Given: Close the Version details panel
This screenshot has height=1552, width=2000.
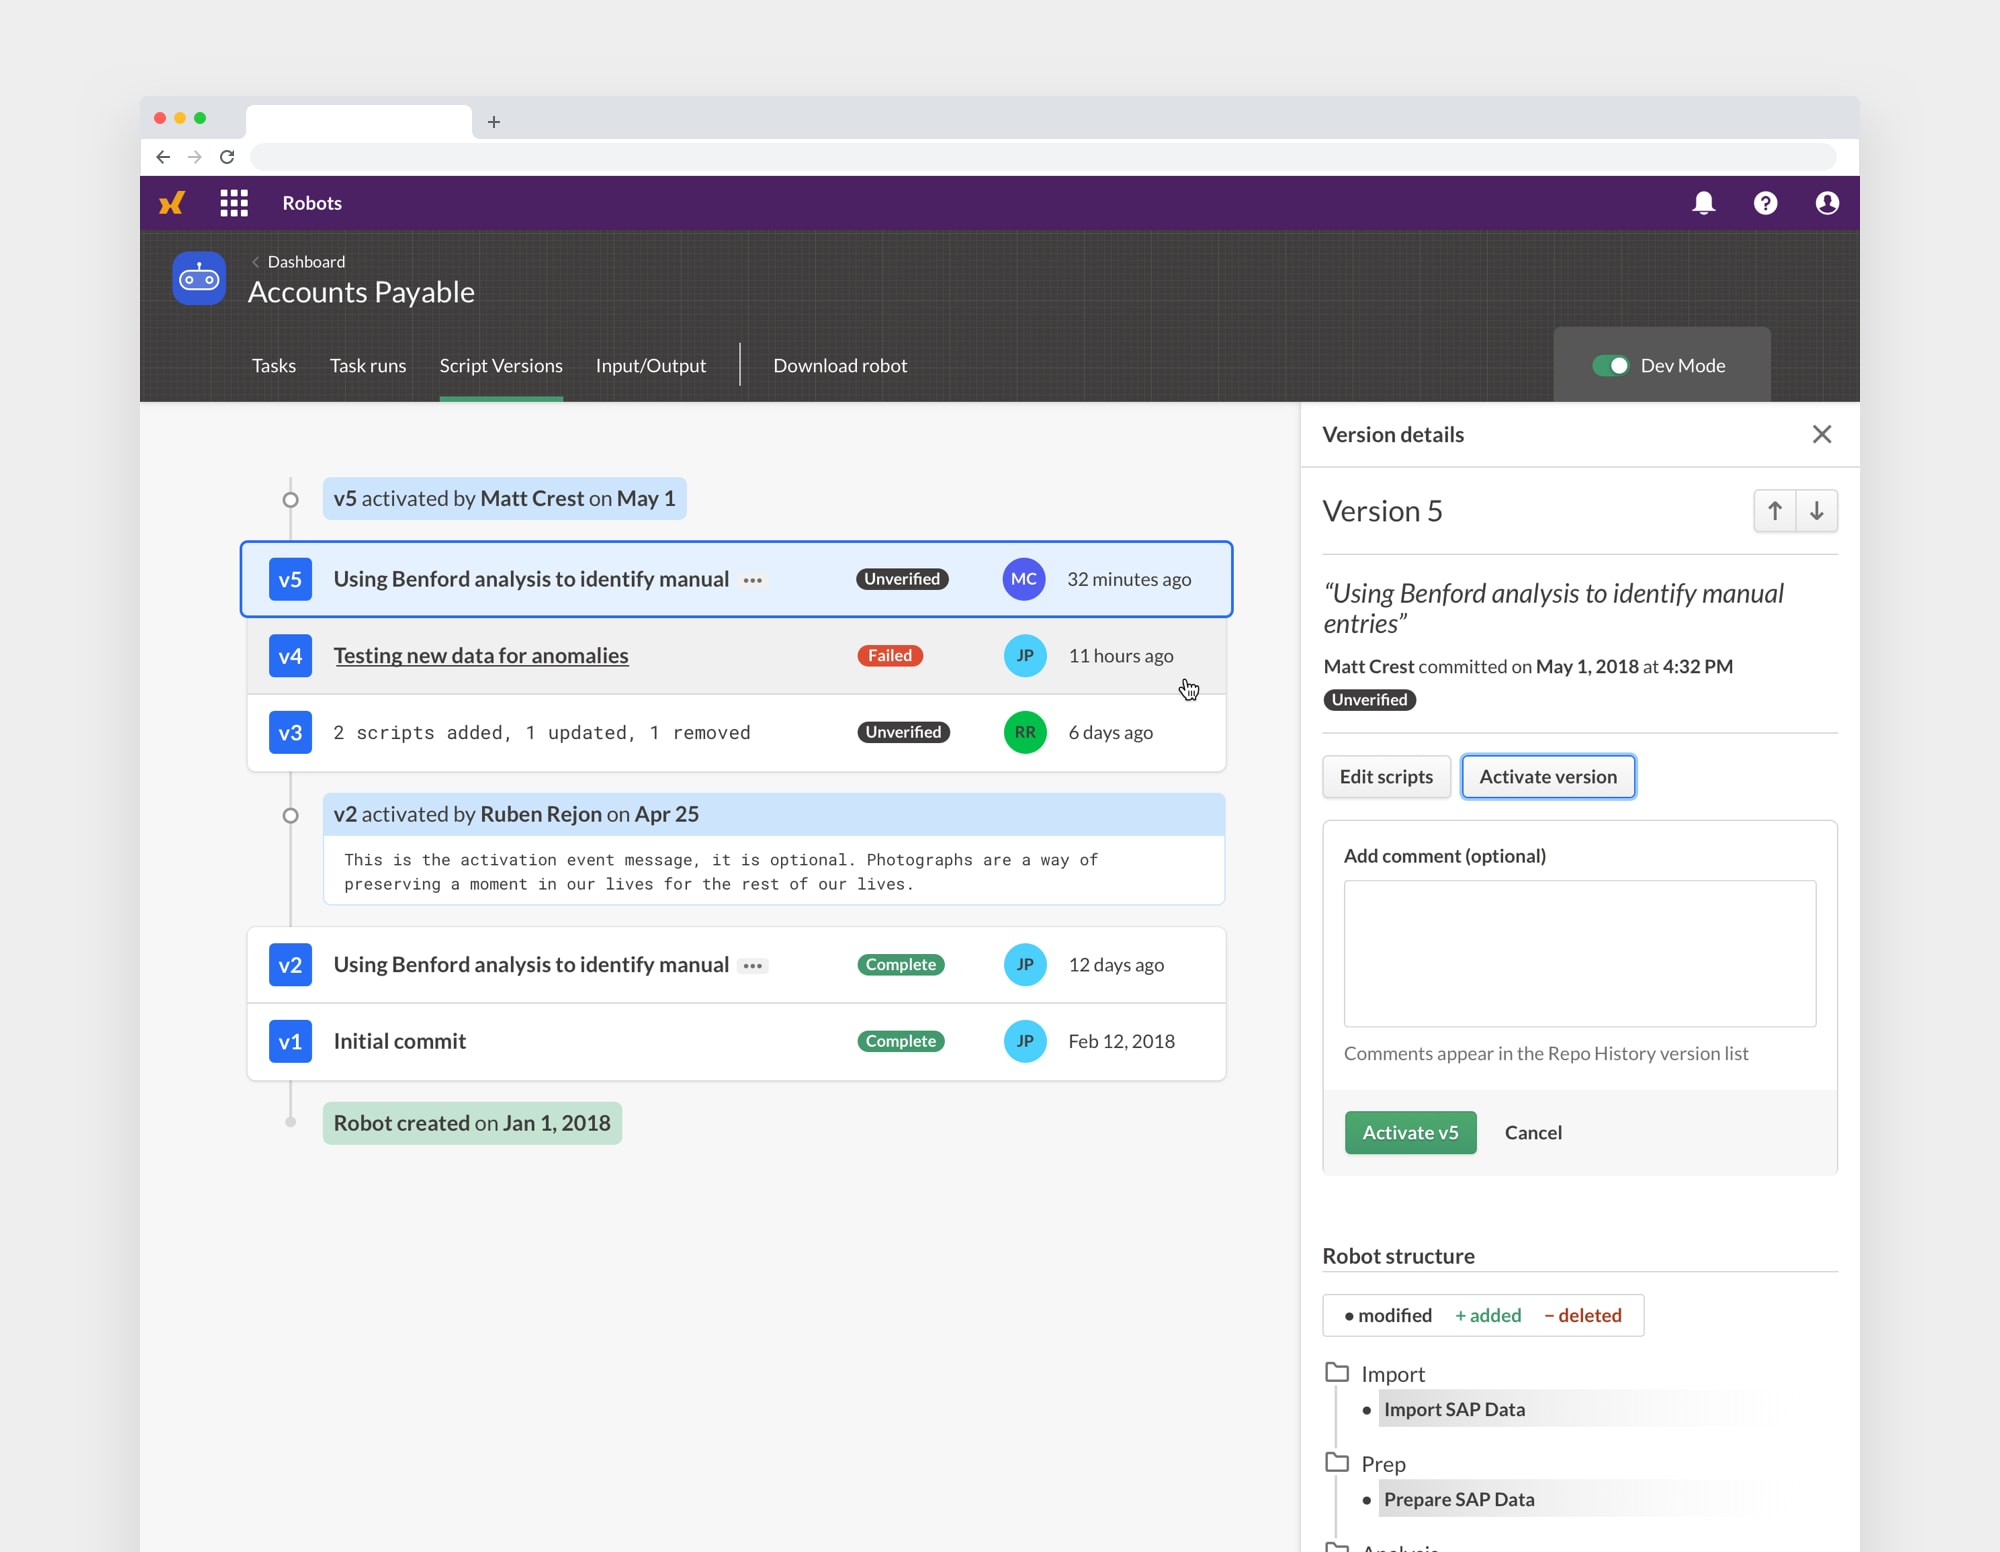Looking at the screenshot, I should point(1822,434).
